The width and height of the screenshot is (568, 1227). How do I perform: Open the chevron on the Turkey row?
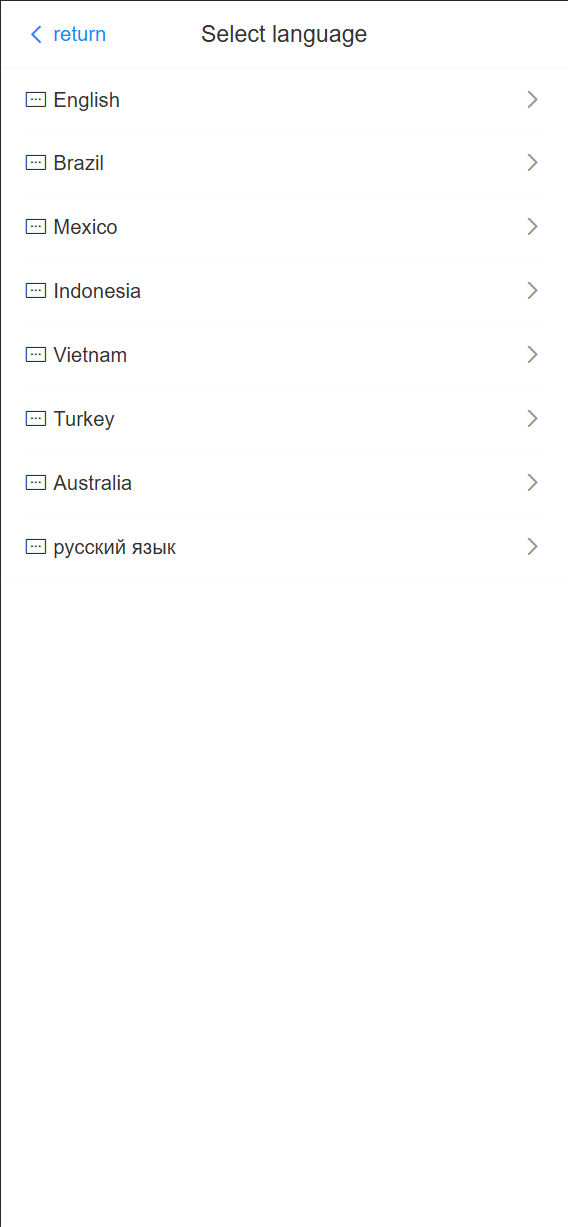(x=532, y=419)
